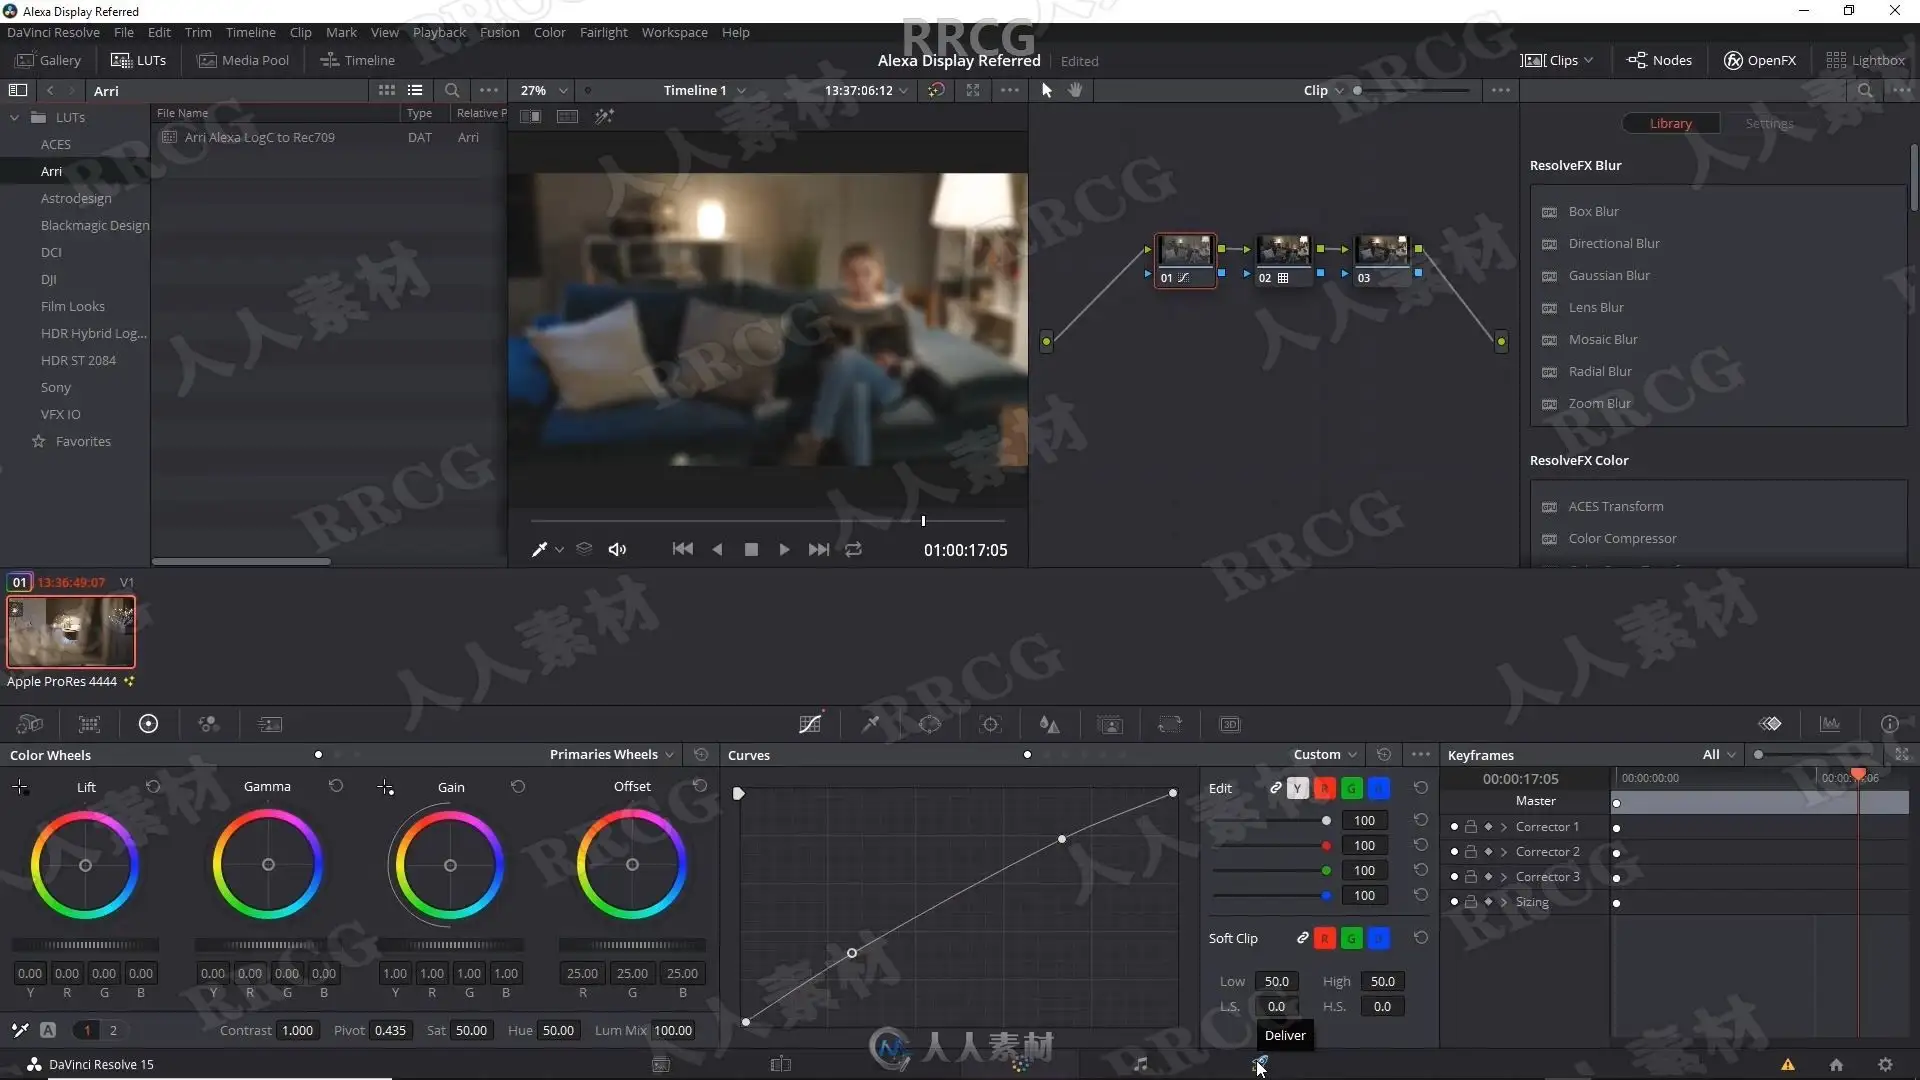Open the Tracker palette
The image size is (1920, 1080).
pos(990,724)
